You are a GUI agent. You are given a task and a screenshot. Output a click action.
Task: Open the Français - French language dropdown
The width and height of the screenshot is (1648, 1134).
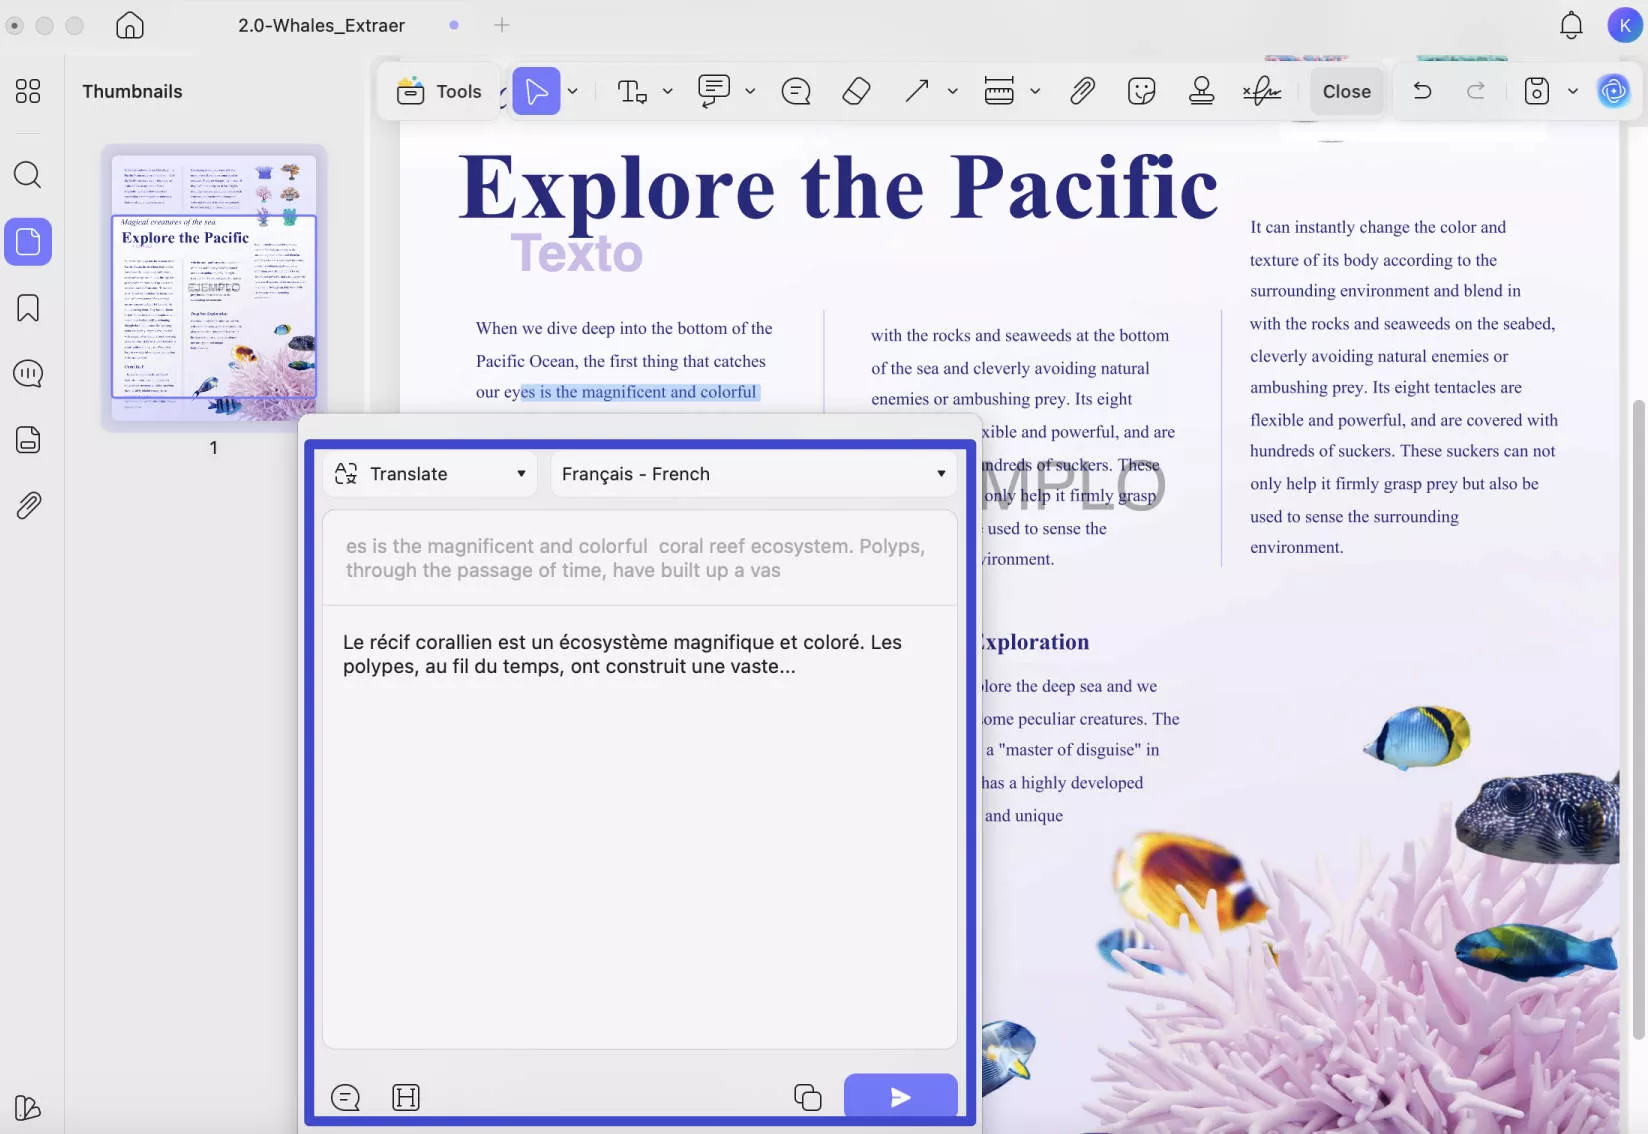pyautogui.click(x=753, y=474)
